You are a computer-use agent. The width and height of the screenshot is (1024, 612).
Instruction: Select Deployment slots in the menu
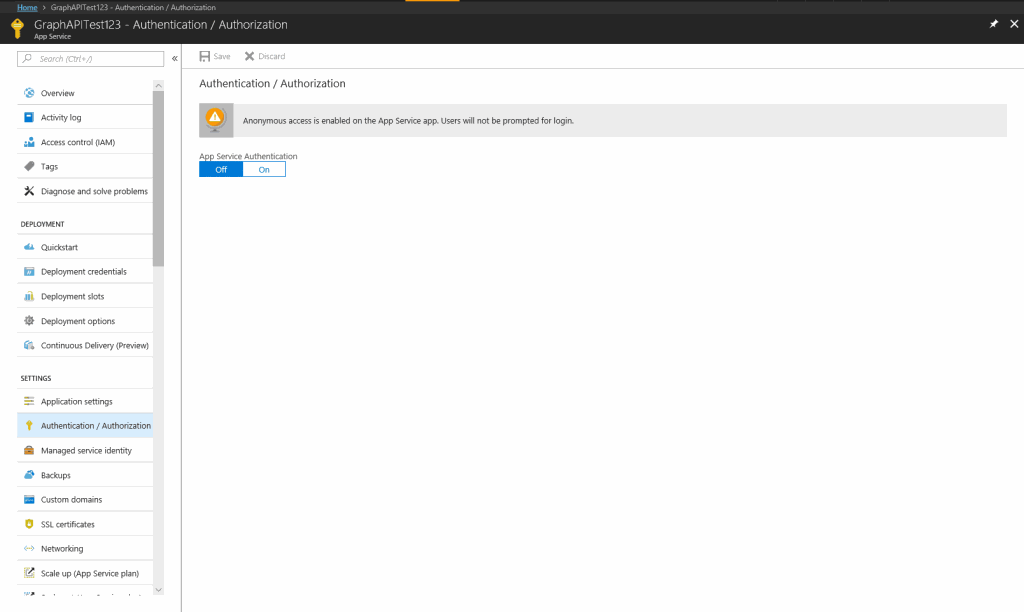click(85, 297)
